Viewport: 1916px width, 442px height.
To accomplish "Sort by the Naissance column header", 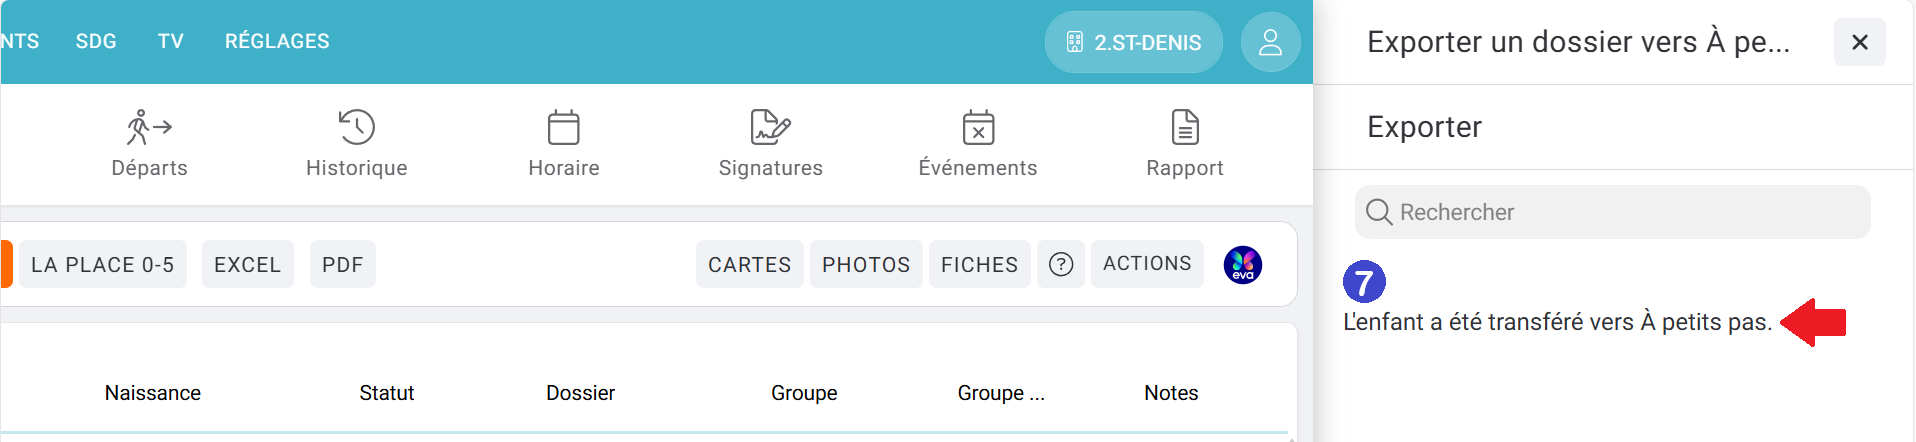I will tap(153, 393).
